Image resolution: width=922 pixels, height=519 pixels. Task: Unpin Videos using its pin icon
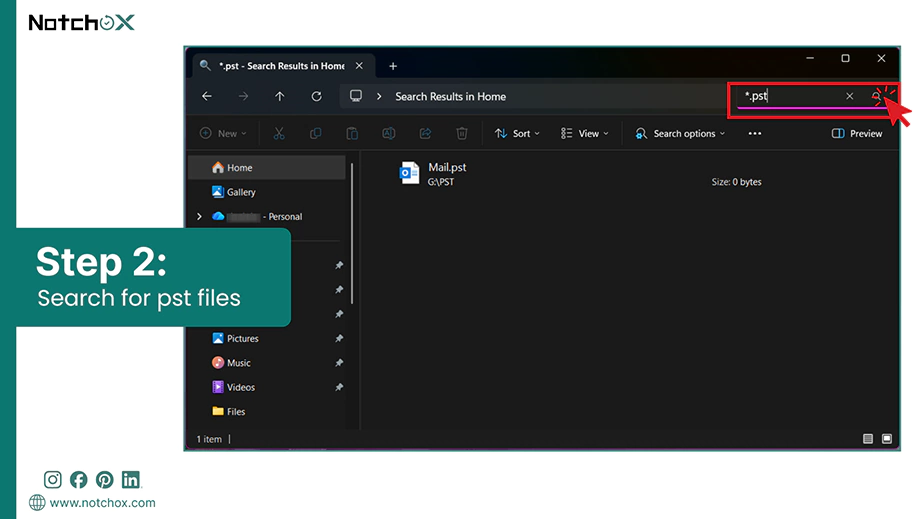coord(339,387)
